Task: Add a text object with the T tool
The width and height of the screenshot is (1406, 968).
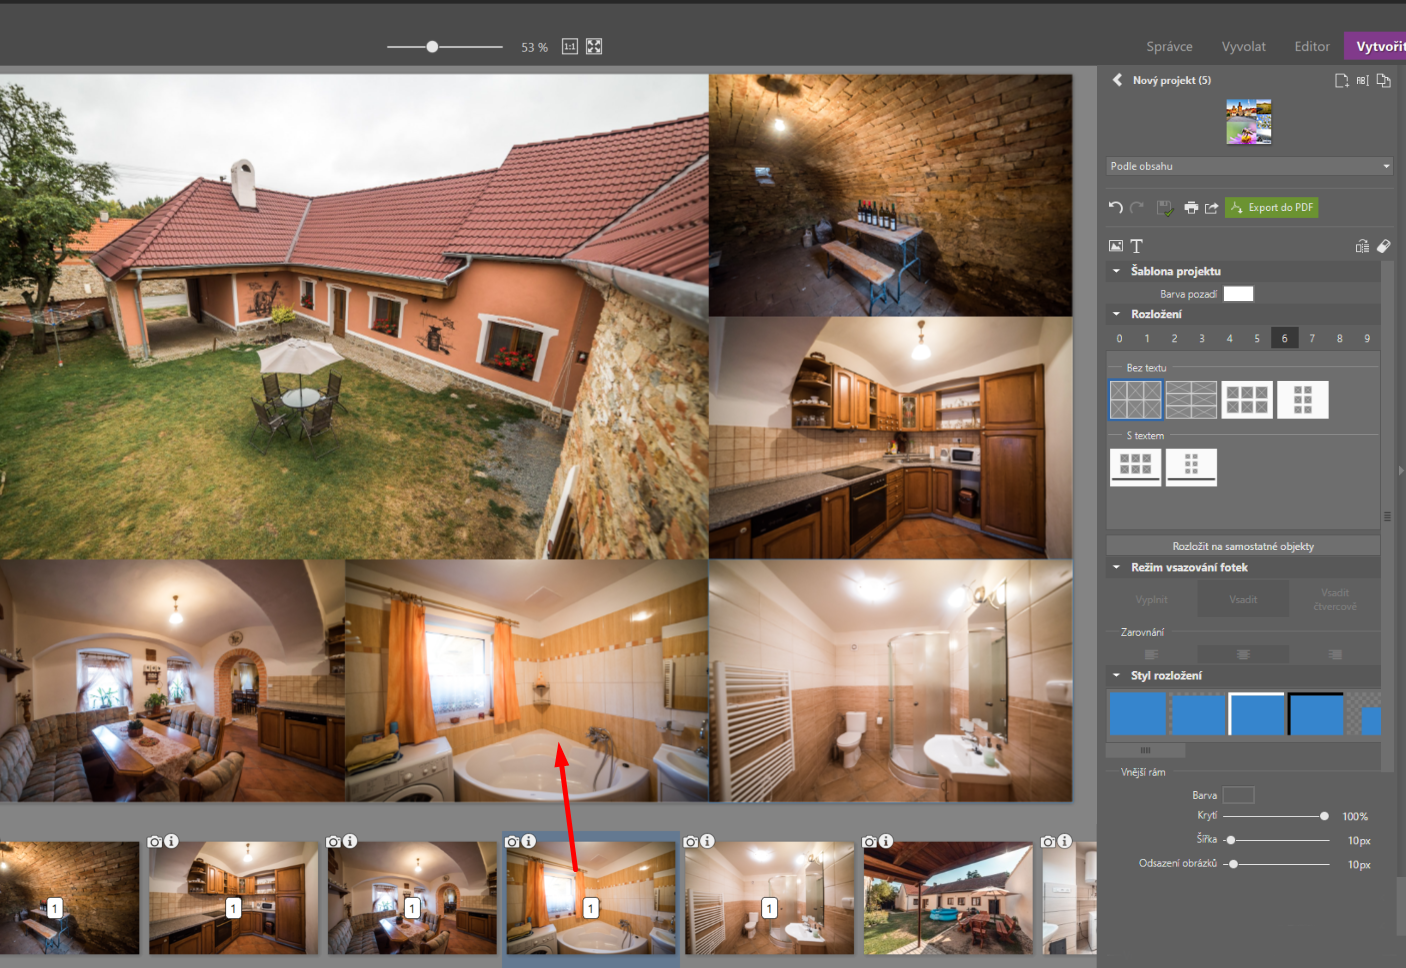Action: [1136, 246]
